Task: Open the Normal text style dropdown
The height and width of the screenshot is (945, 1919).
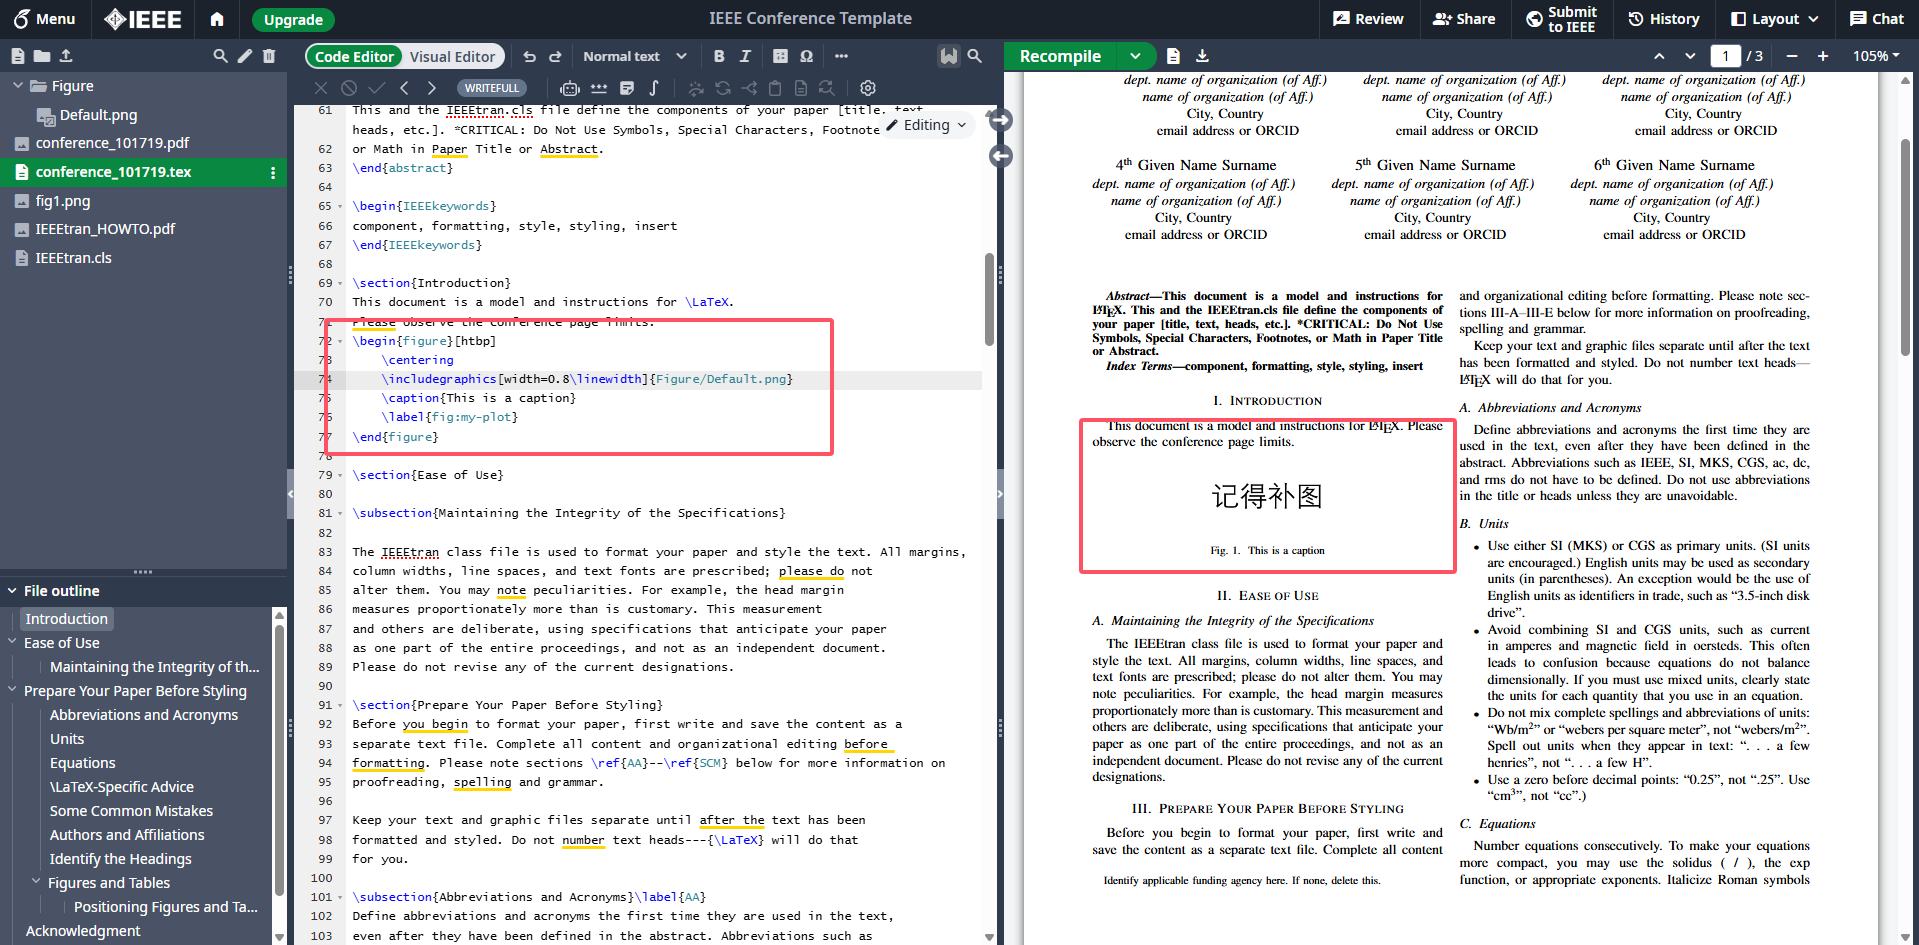Action: click(635, 57)
